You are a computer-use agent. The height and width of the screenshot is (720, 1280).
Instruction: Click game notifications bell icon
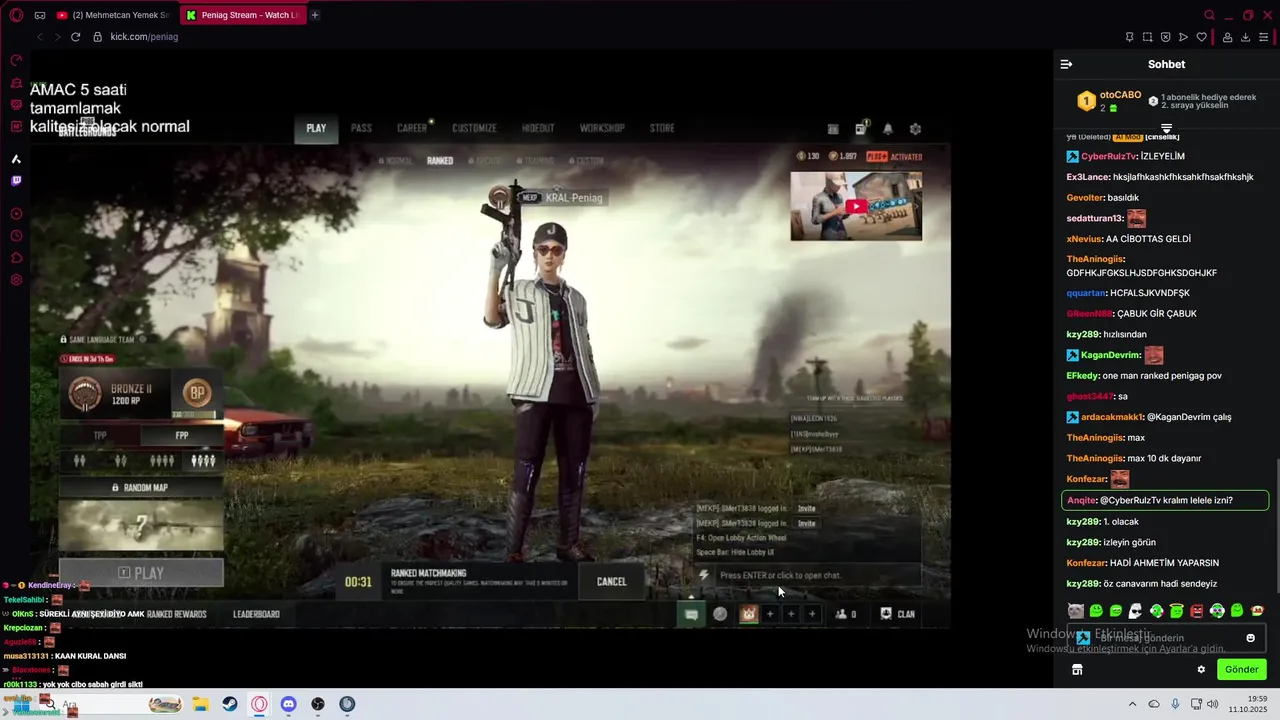[887, 129]
